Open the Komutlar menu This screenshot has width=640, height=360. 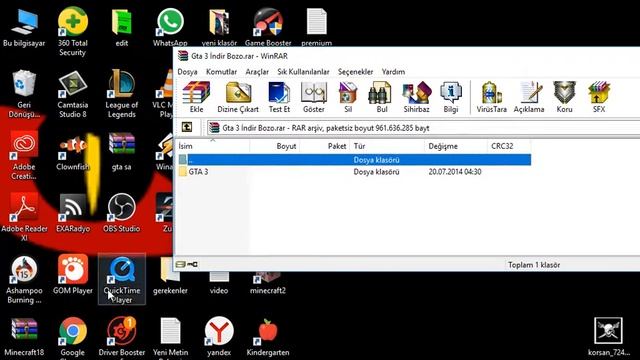click(221, 72)
